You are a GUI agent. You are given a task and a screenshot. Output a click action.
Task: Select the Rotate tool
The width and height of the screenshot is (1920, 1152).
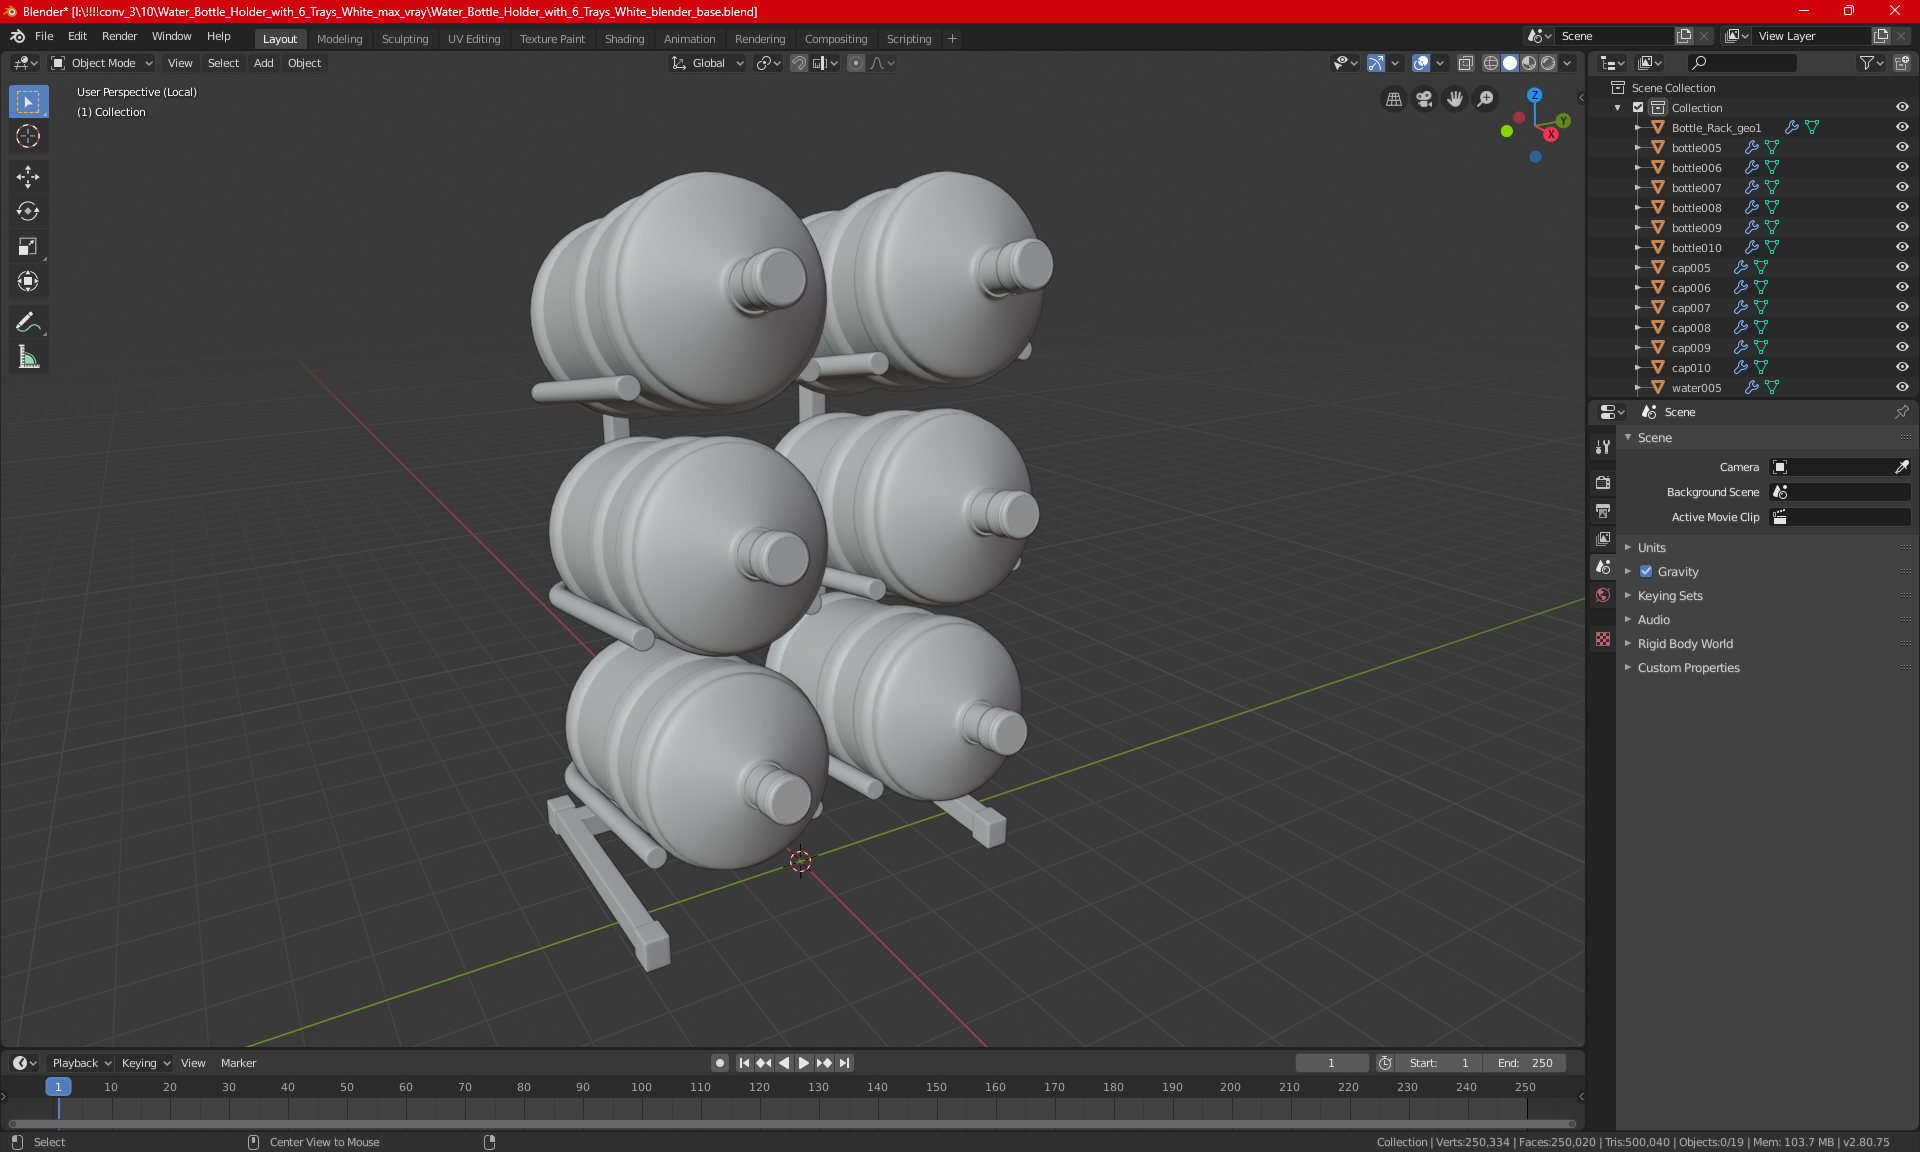[x=28, y=212]
